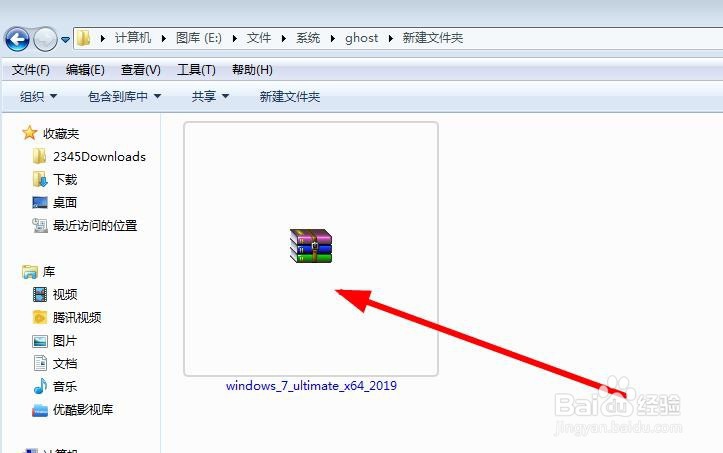Open the 包含到库中 dropdown
723x453 pixels.
[124, 96]
